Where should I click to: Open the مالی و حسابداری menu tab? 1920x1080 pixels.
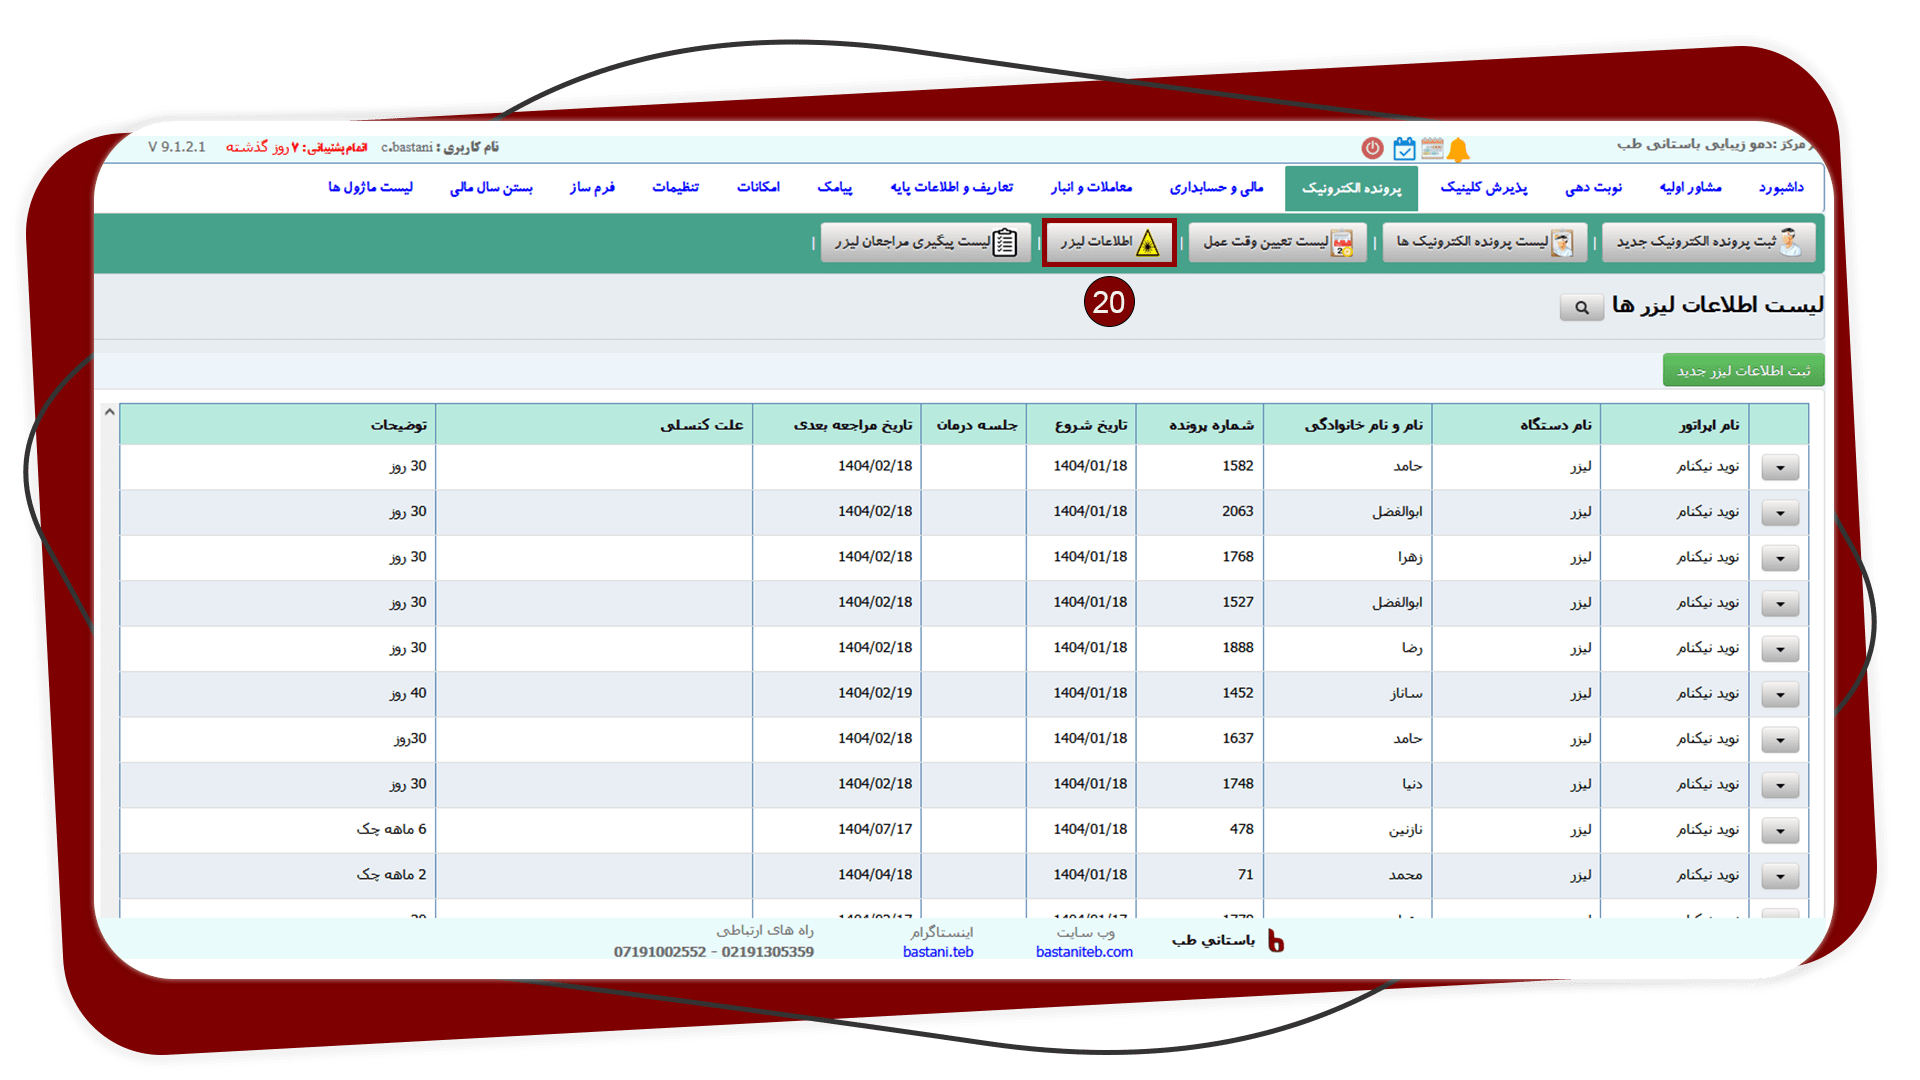1217,188
